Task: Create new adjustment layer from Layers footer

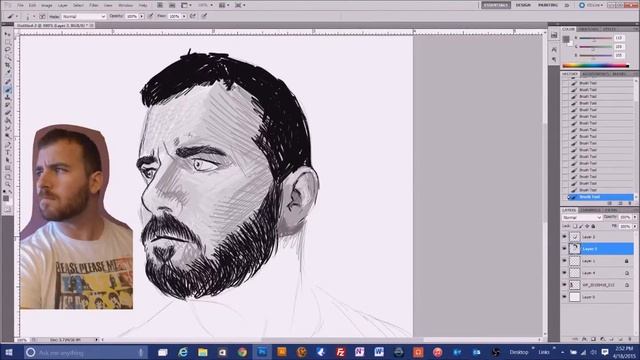Action: pyautogui.click(x=602, y=339)
